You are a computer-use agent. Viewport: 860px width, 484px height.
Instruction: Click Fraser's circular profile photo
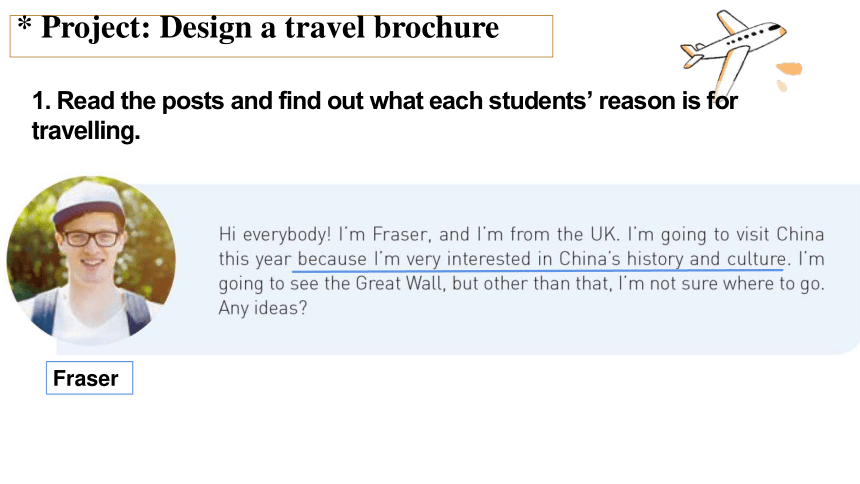coord(91,260)
